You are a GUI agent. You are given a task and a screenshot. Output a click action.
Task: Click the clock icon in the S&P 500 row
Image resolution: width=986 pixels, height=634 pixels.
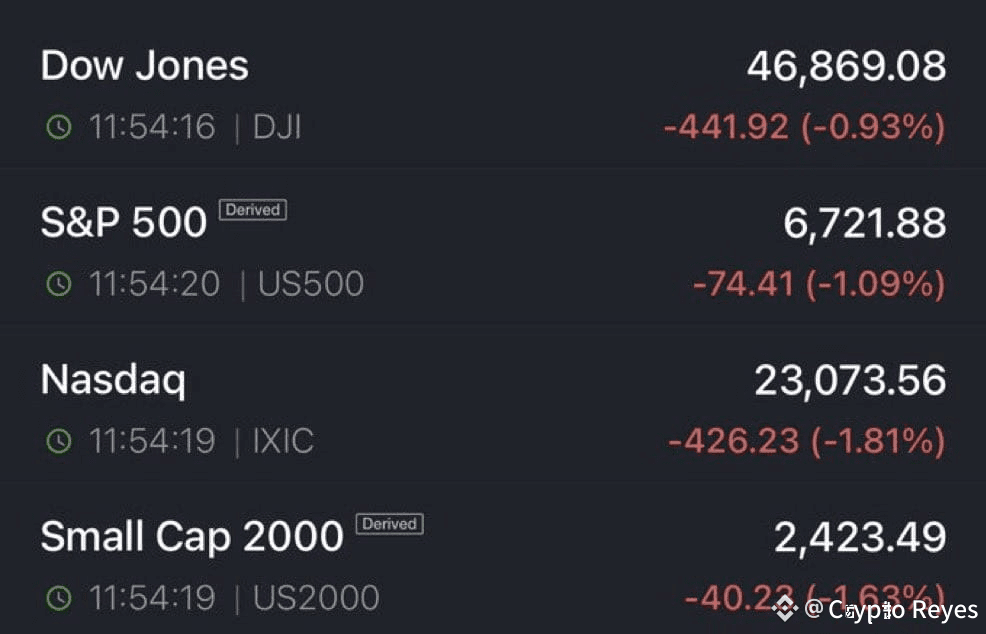(x=59, y=285)
